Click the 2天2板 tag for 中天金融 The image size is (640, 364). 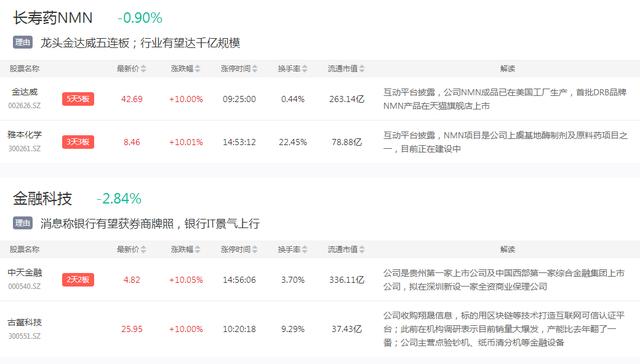point(78,280)
